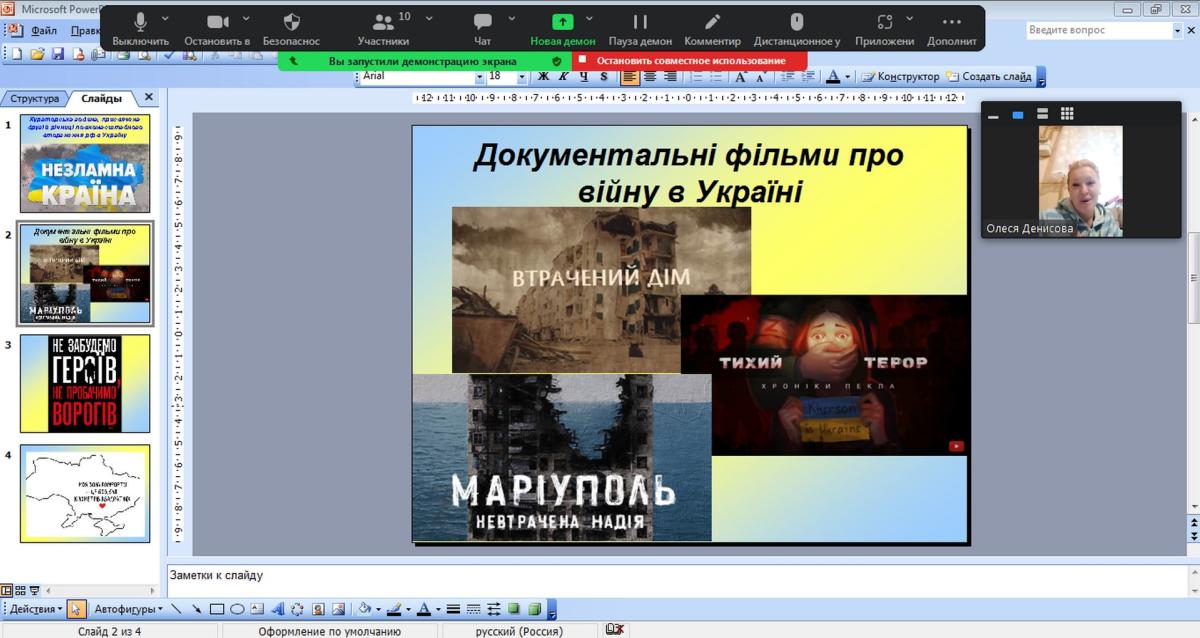The width and height of the screenshot is (1200, 638).
Task: Select slide 3 thumbnail
Action: pos(85,383)
